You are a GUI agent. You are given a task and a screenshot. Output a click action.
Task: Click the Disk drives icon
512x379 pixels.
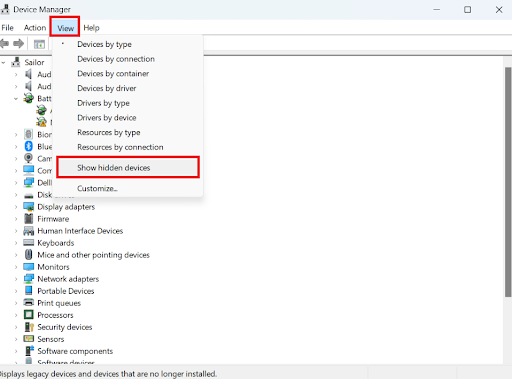click(x=29, y=195)
